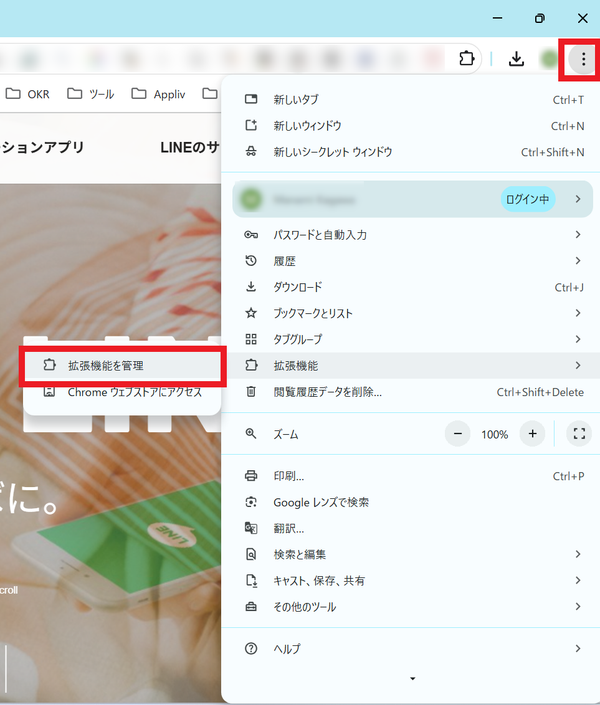
Task: Click the search-and-edit page icon
Action: point(251,554)
